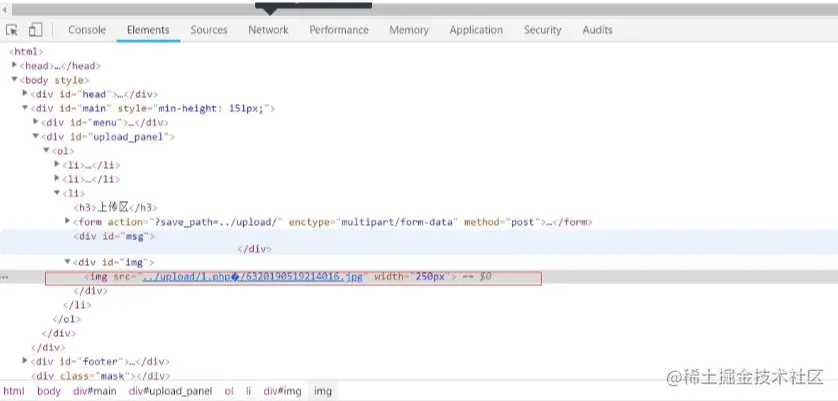Select the html root tag line
The width and height of the screenshot is (838, 401).
coord(26,52)
